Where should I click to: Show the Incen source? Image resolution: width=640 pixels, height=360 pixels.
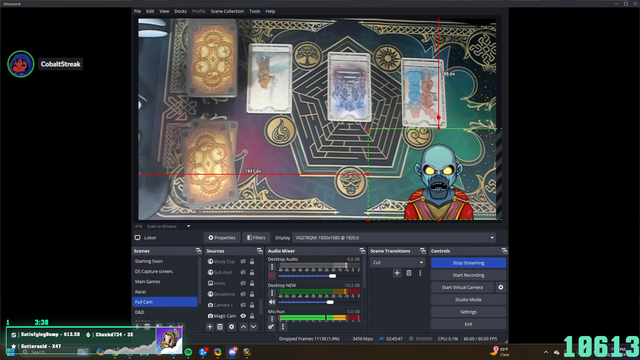243,283
